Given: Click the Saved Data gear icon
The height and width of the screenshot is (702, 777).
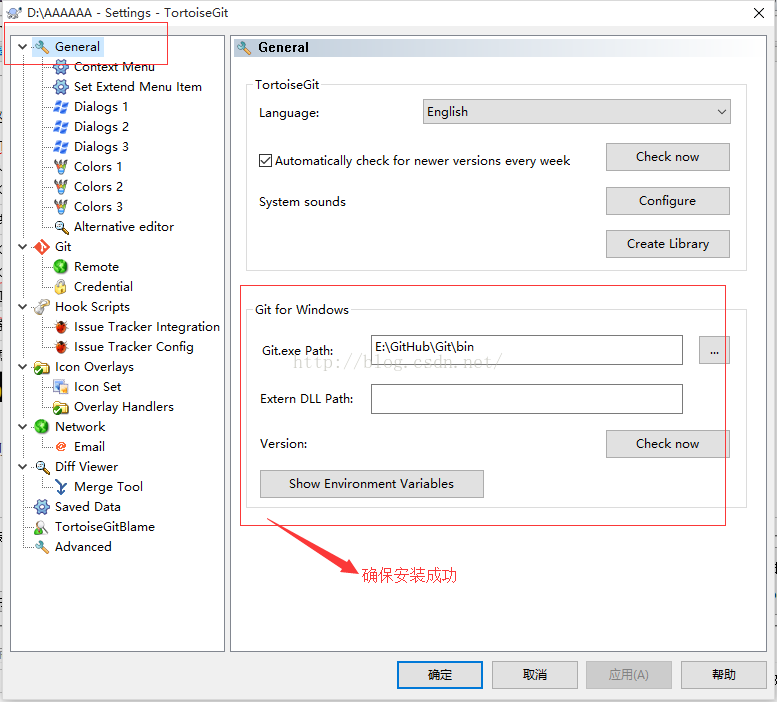Looking at the screenshot, I should (42, 507).
